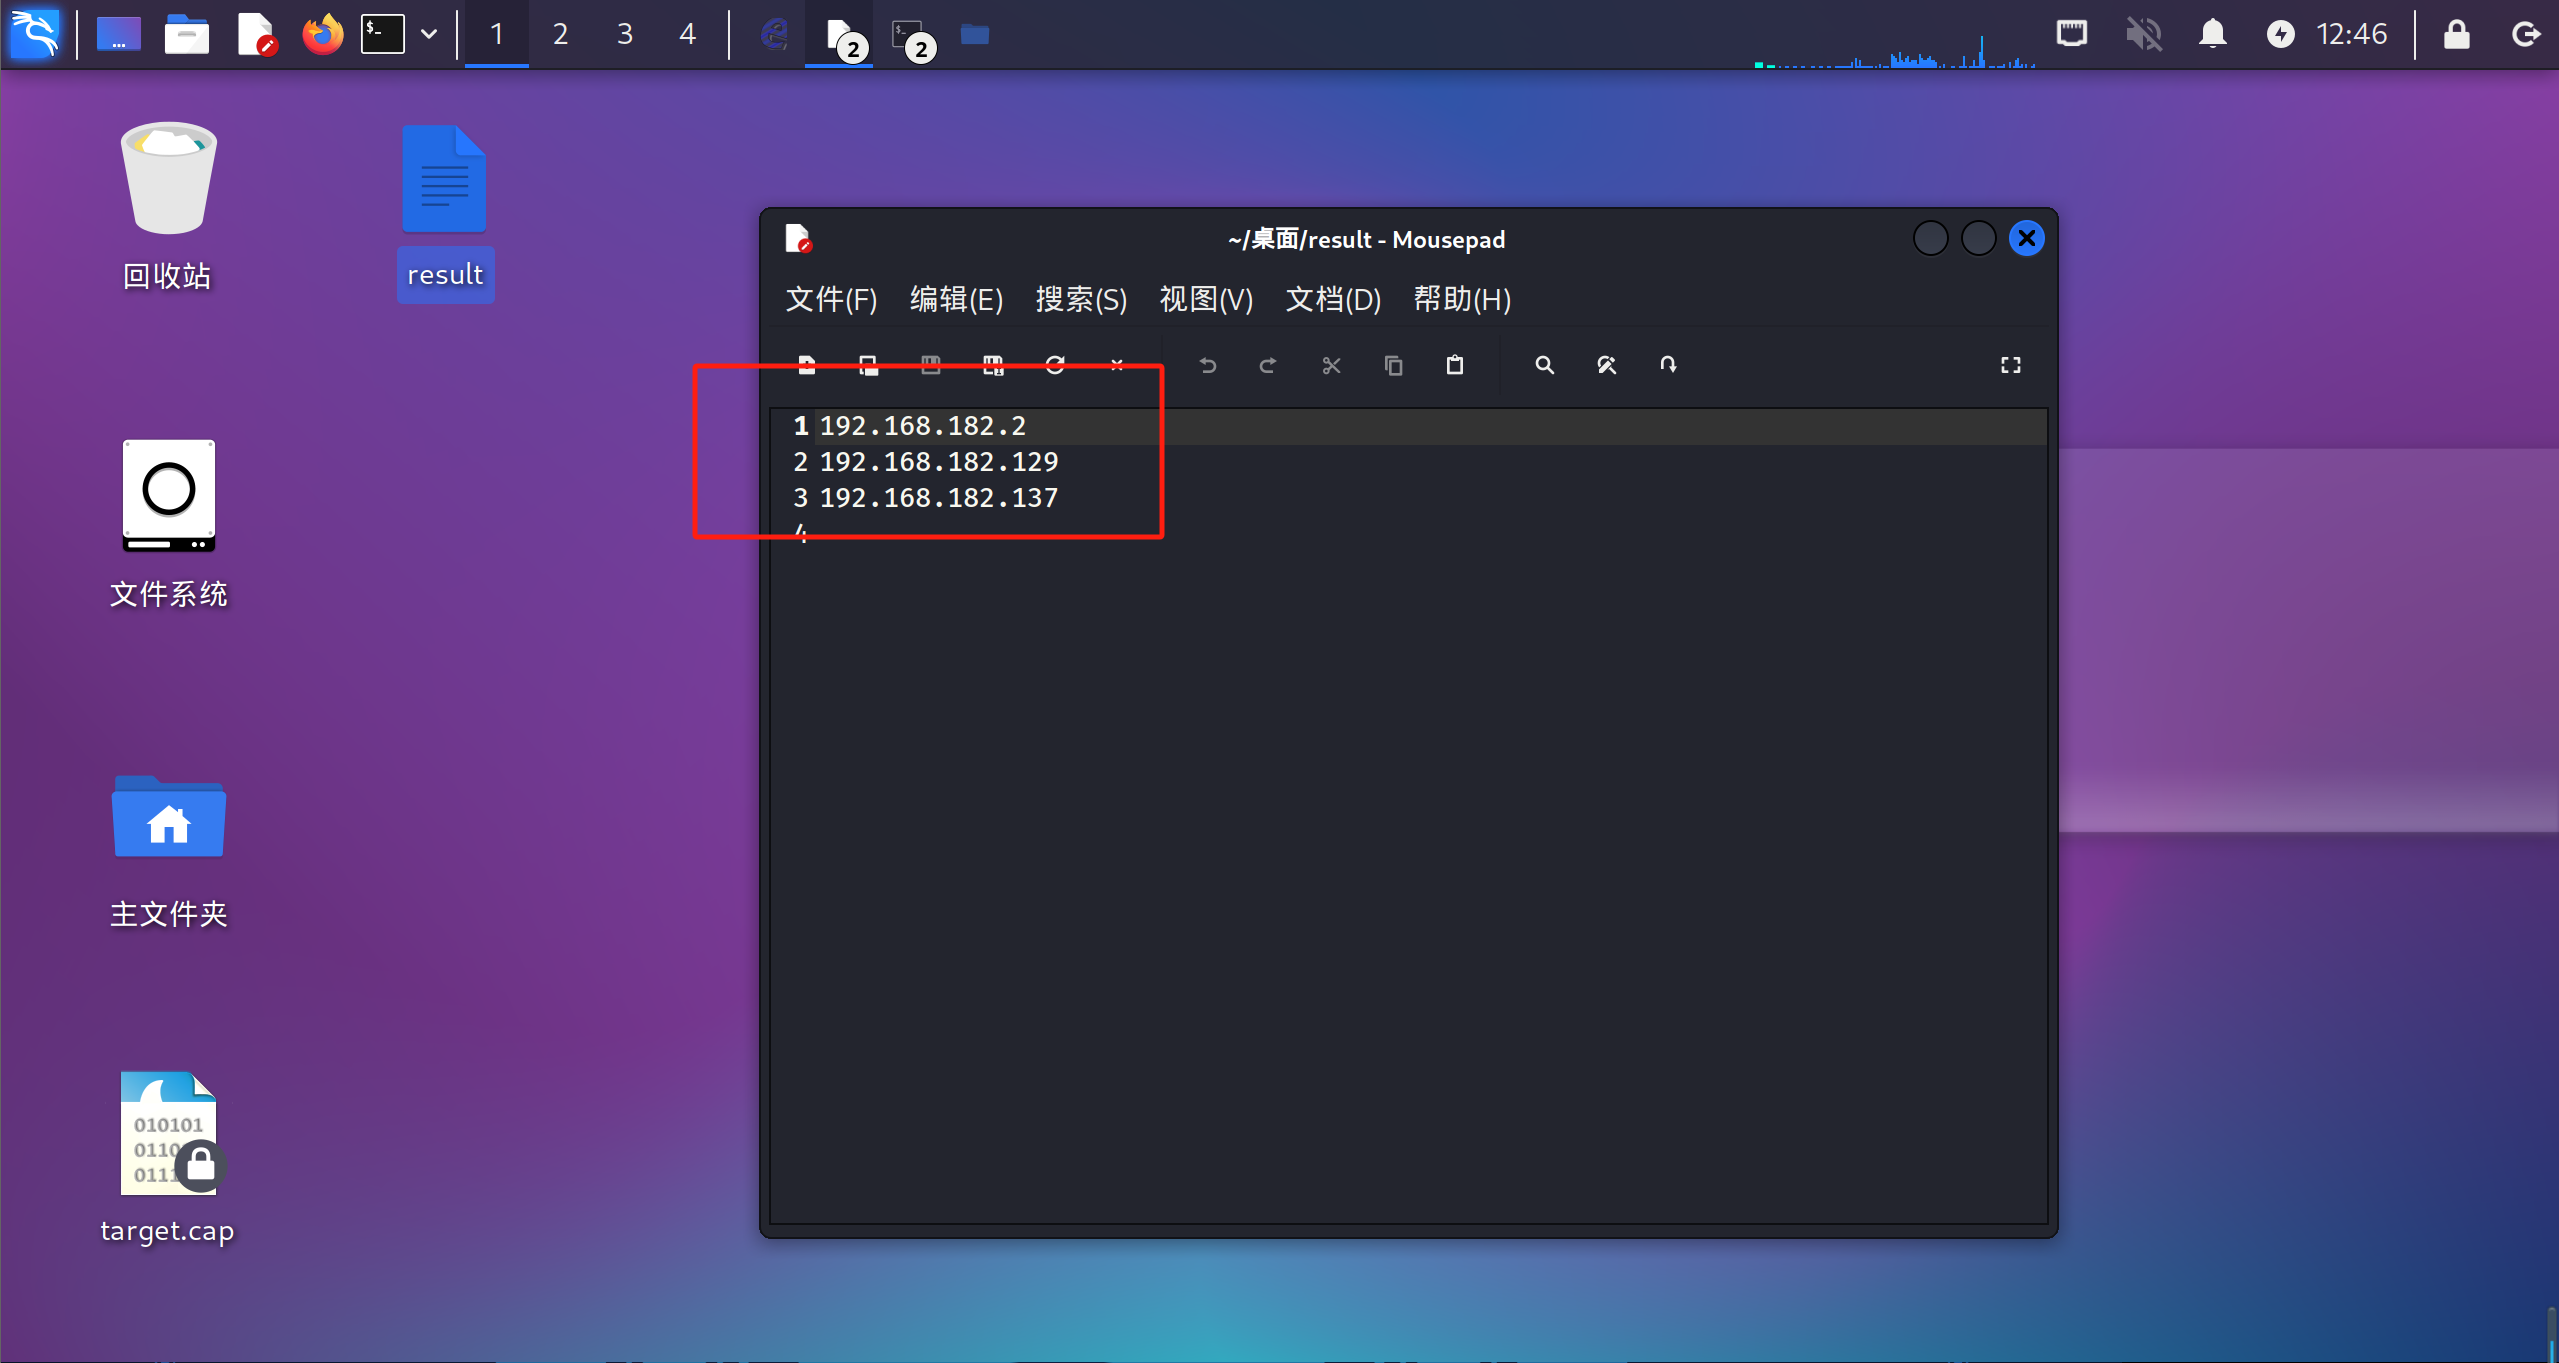Image resolution: width=2559 pixels, height=1363 pixels.
Task: Switch to workspace 3
Action: point(625,34)
